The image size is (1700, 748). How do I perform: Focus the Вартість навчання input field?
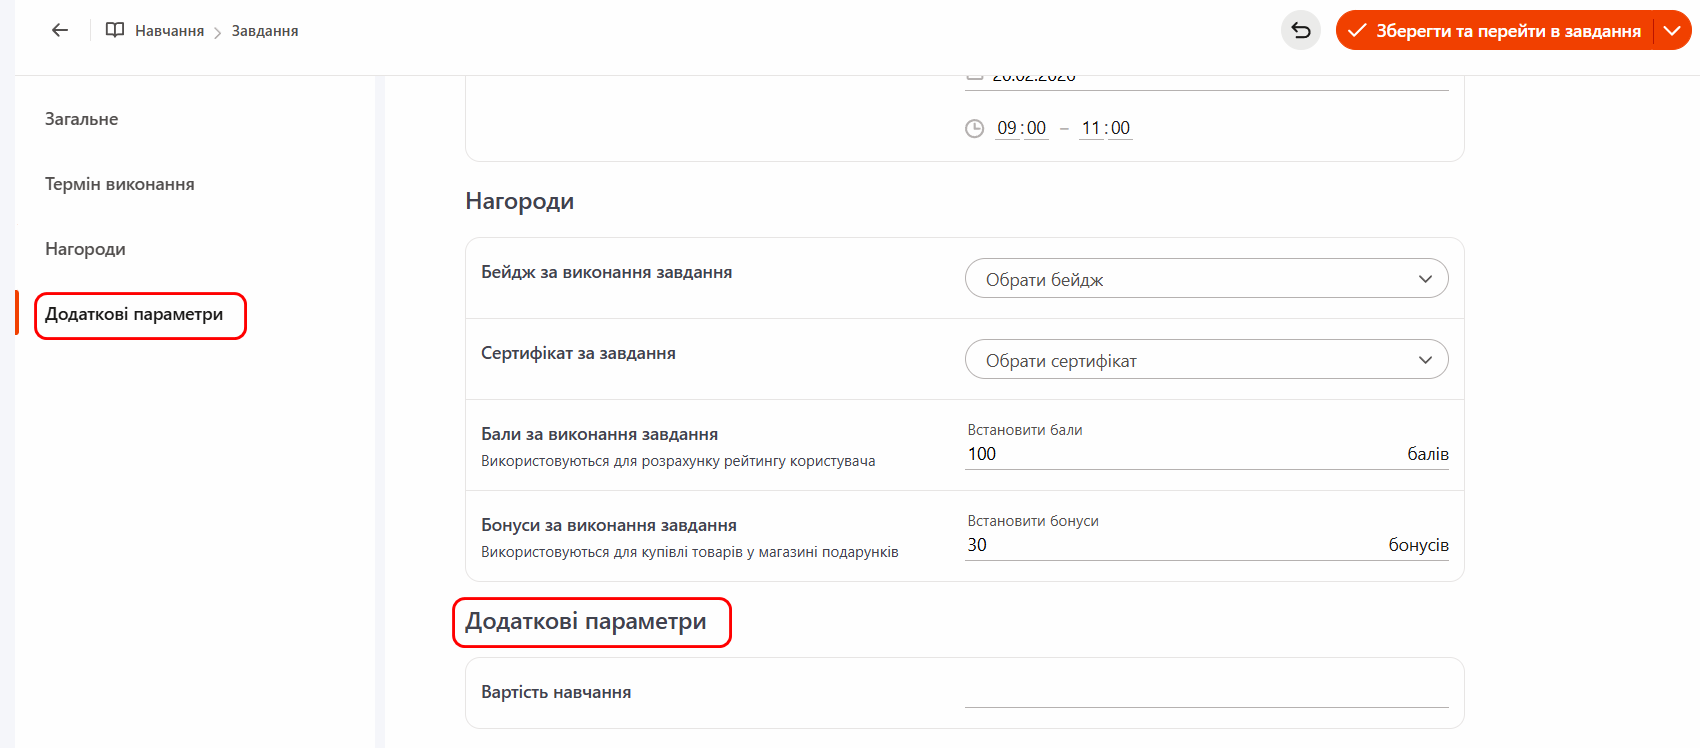tap(1206, 692)
